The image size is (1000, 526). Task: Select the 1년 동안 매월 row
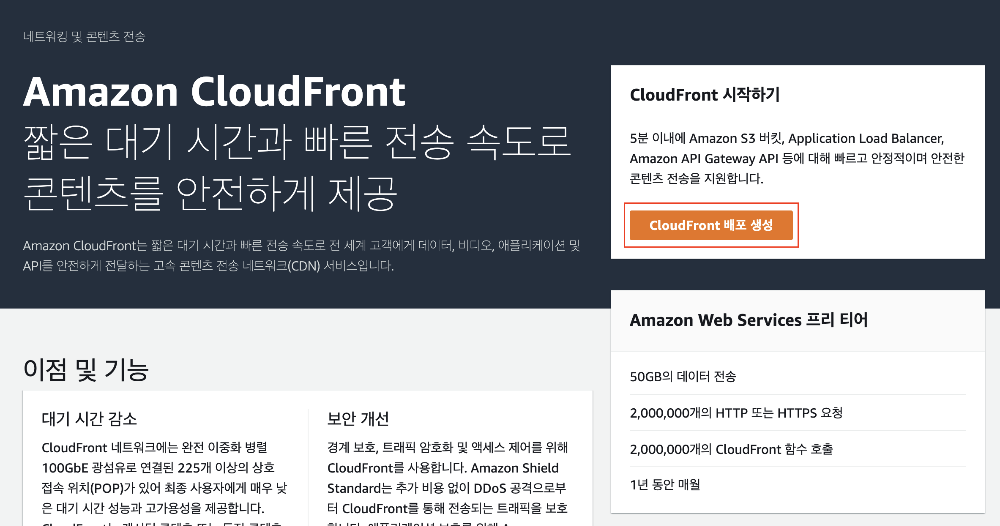click(x=798, y=485)
